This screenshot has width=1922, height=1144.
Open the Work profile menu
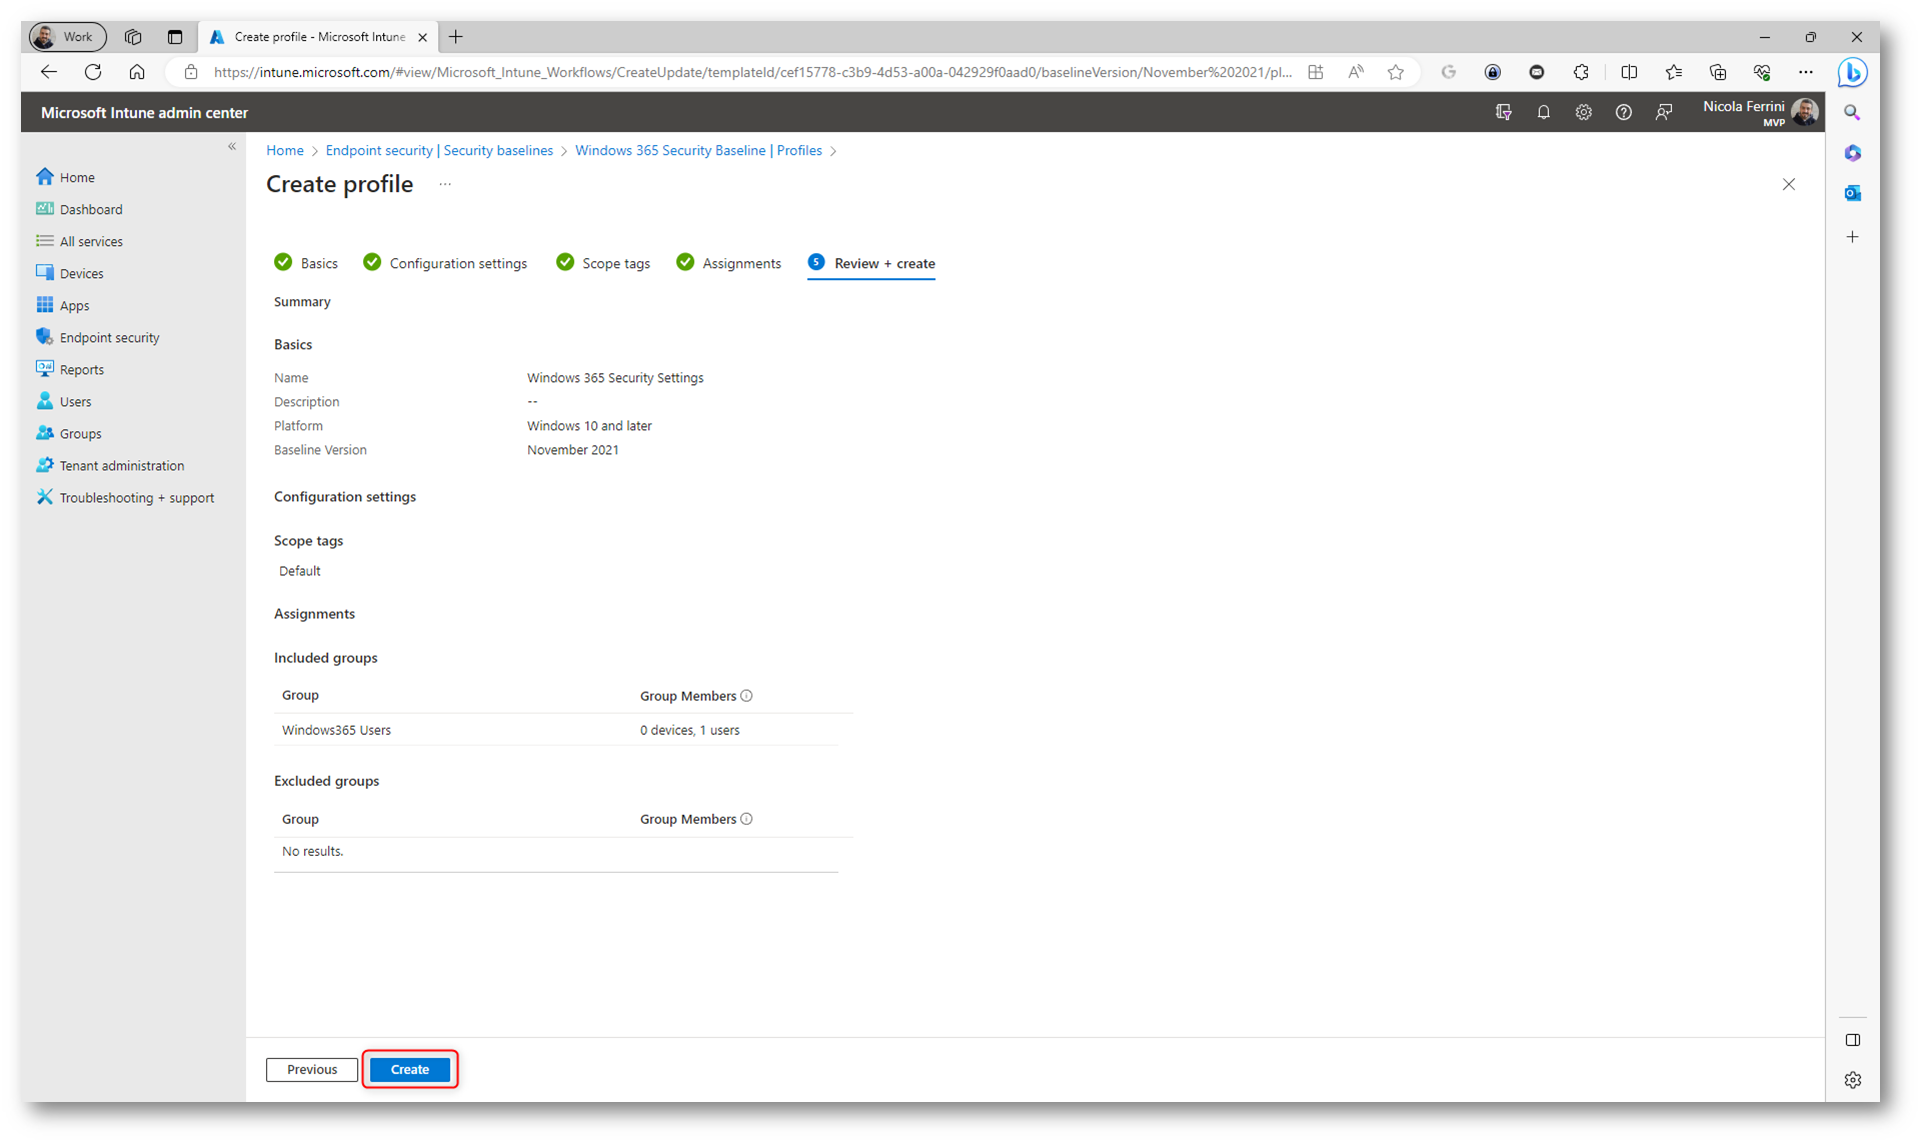tap(67, 37)
